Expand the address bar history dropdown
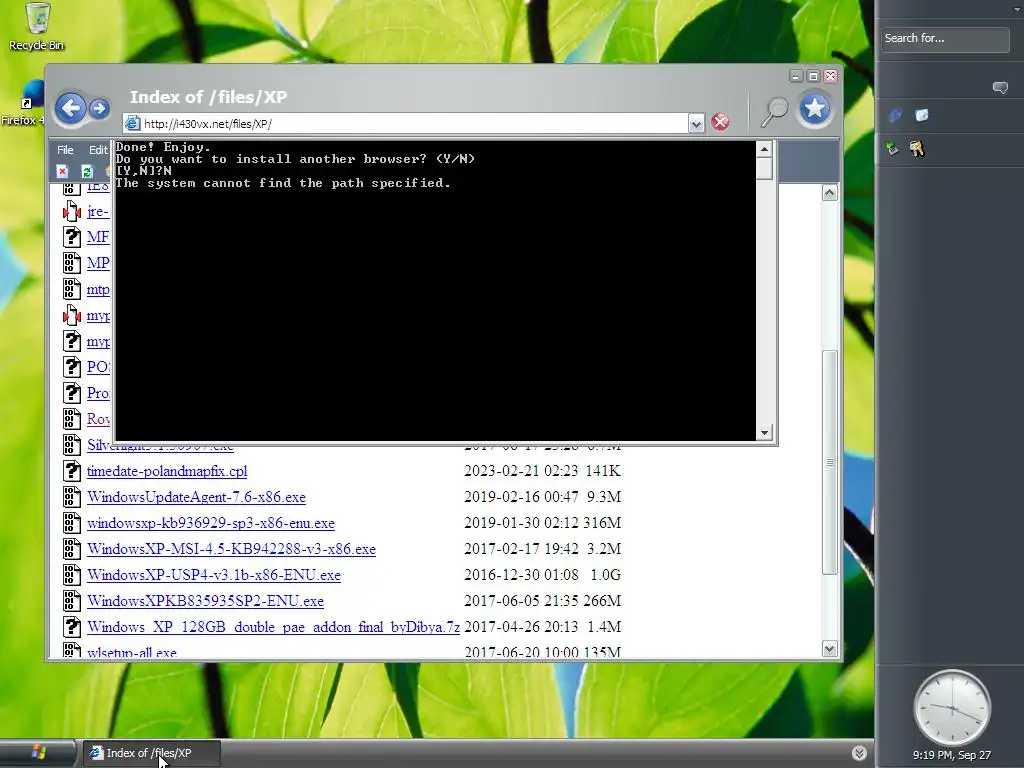The width and height of the screenshot is (1024, 768). click(696, 123)
